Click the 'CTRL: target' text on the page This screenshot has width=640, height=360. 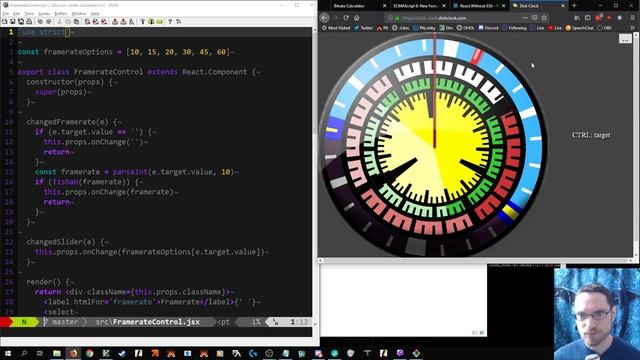pos(591,135)
